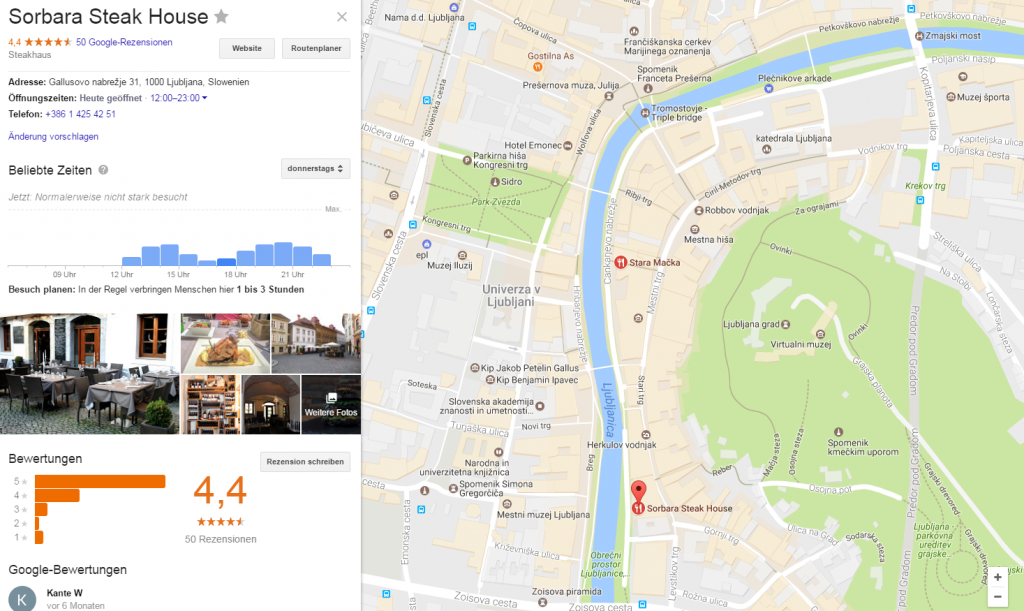Save Sorbara Steak House with star icon
This screenshot has height=611, width=1024.
tap(221, 16)
